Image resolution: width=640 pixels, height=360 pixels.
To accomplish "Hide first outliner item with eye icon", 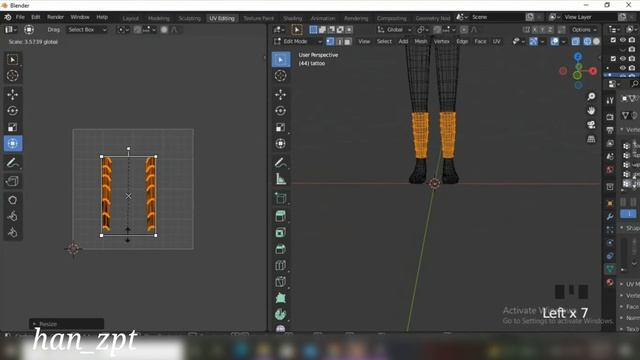I will (x=622, y=40).
